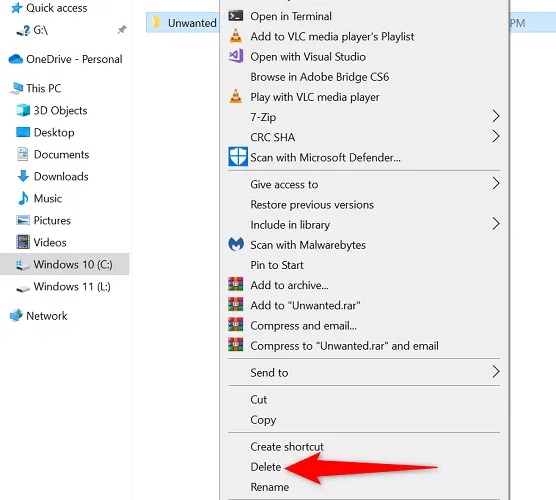Image resolution: width=556 pixels, height=500 pixels.
Task: Open Windows 11 (L:) drive in sidebar
Action: pos(65,286)
